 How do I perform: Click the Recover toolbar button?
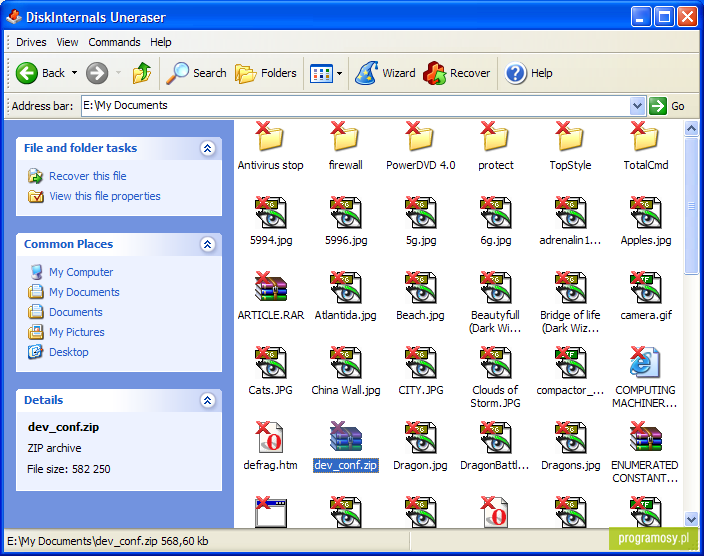pos(457,73)
